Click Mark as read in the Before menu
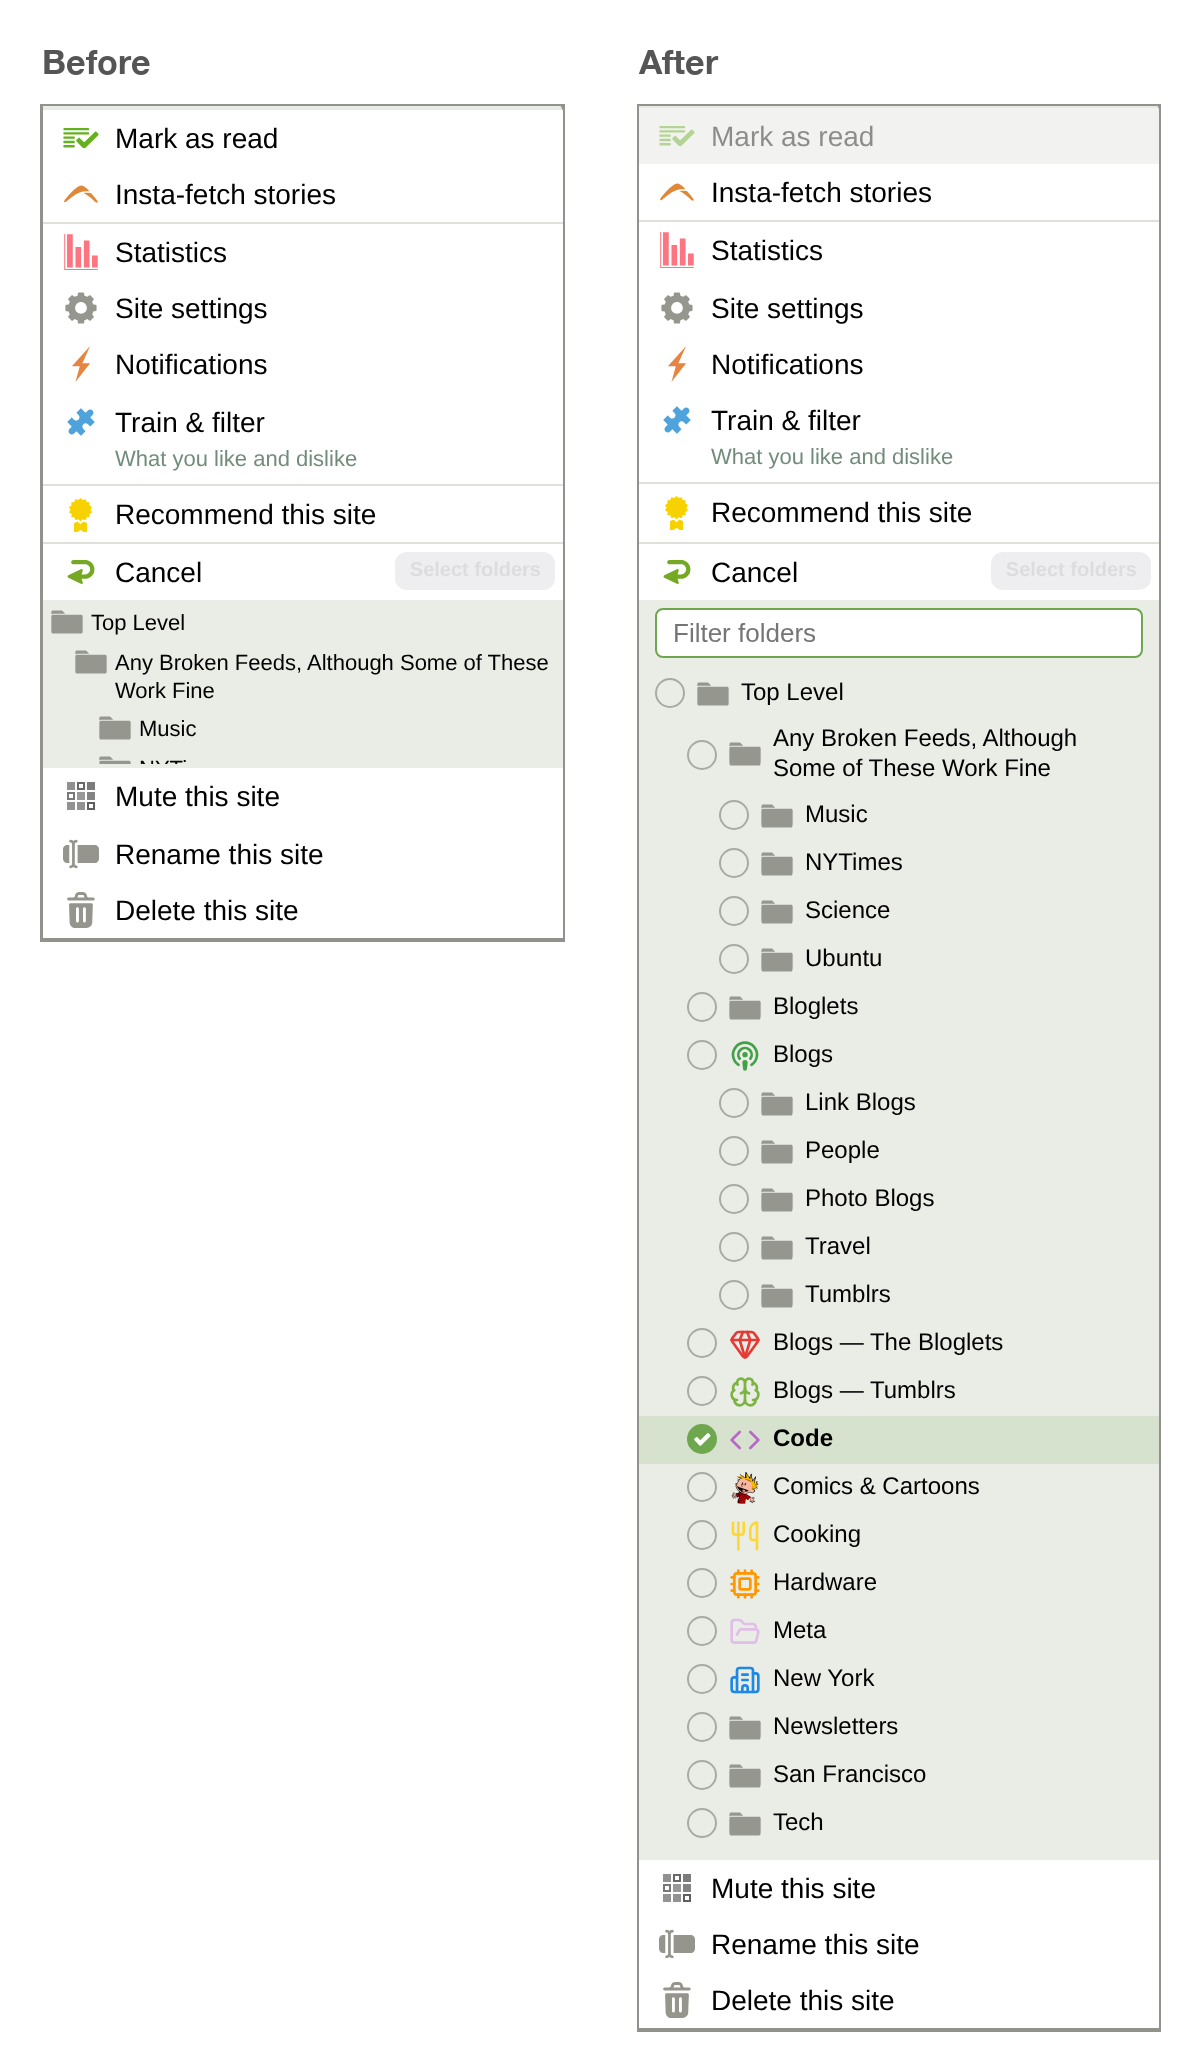This screenshot has height=2072, width=1201. tap(303, 138)
